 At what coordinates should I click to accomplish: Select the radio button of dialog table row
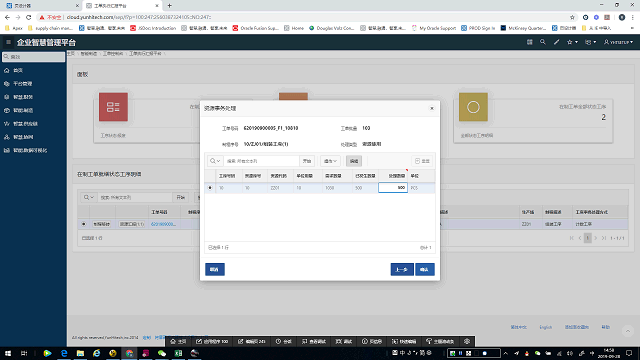coord(210,188)
